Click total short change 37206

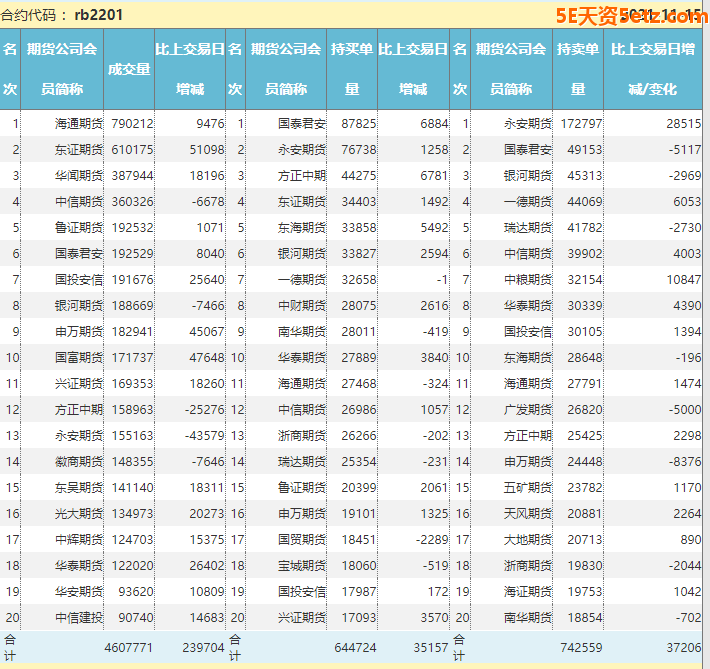(684, 648)
